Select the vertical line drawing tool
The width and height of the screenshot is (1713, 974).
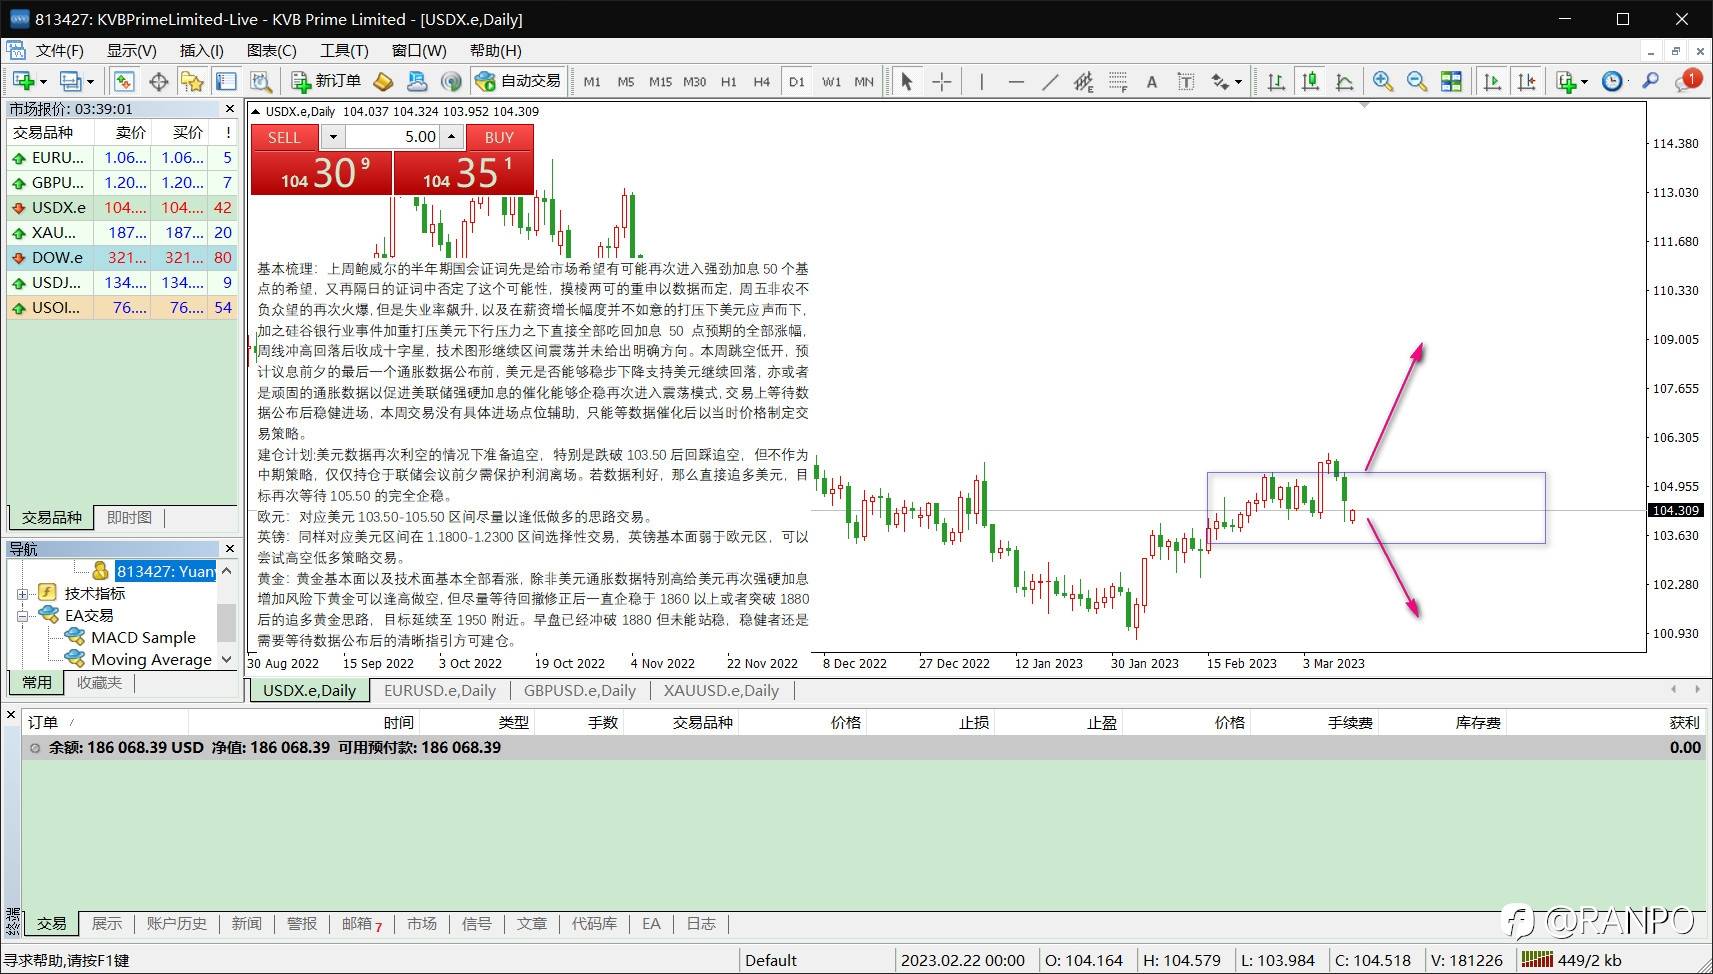tap(982, 81)
